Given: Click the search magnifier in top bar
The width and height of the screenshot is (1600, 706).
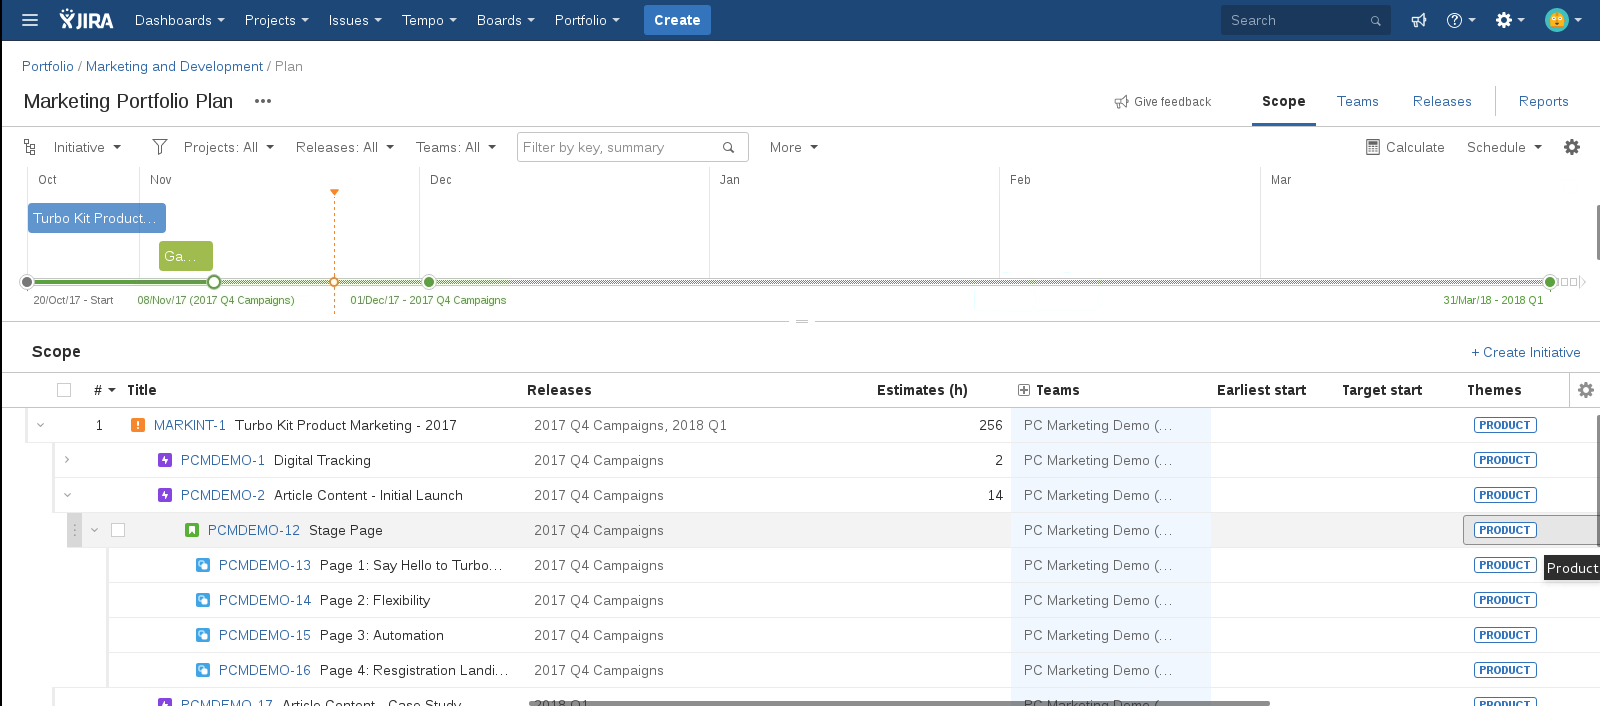Looking at the screenshot, I should (1376, 21).
